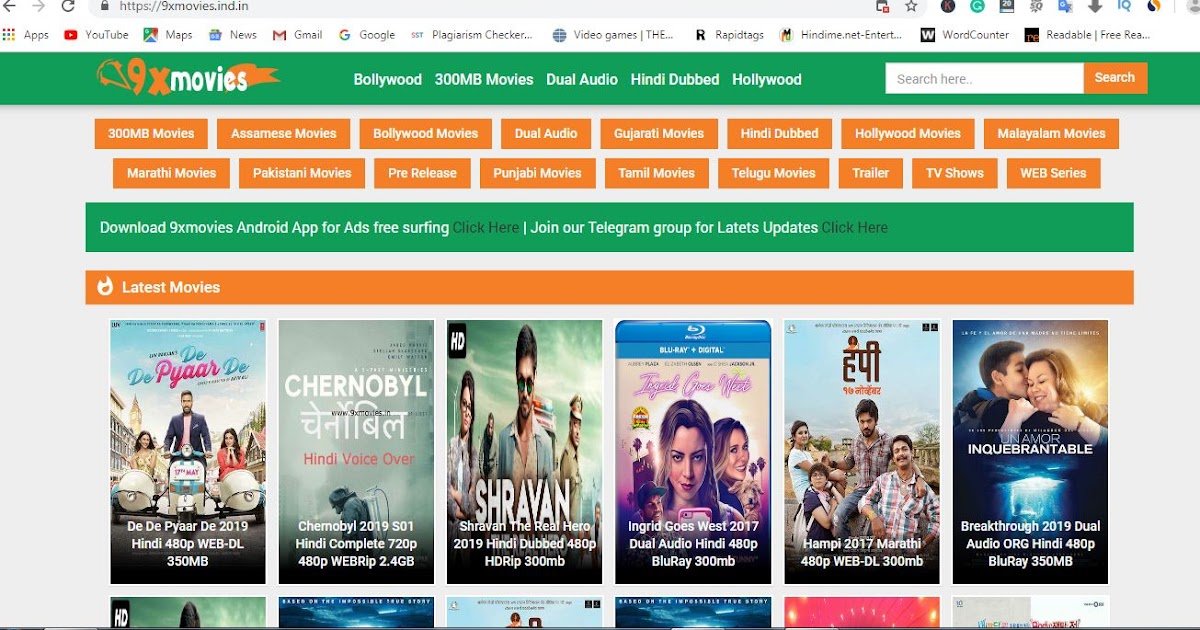Open the Ingrid Goes West poster
This screenshot has width=1200, height=630.
coord(693,452)
